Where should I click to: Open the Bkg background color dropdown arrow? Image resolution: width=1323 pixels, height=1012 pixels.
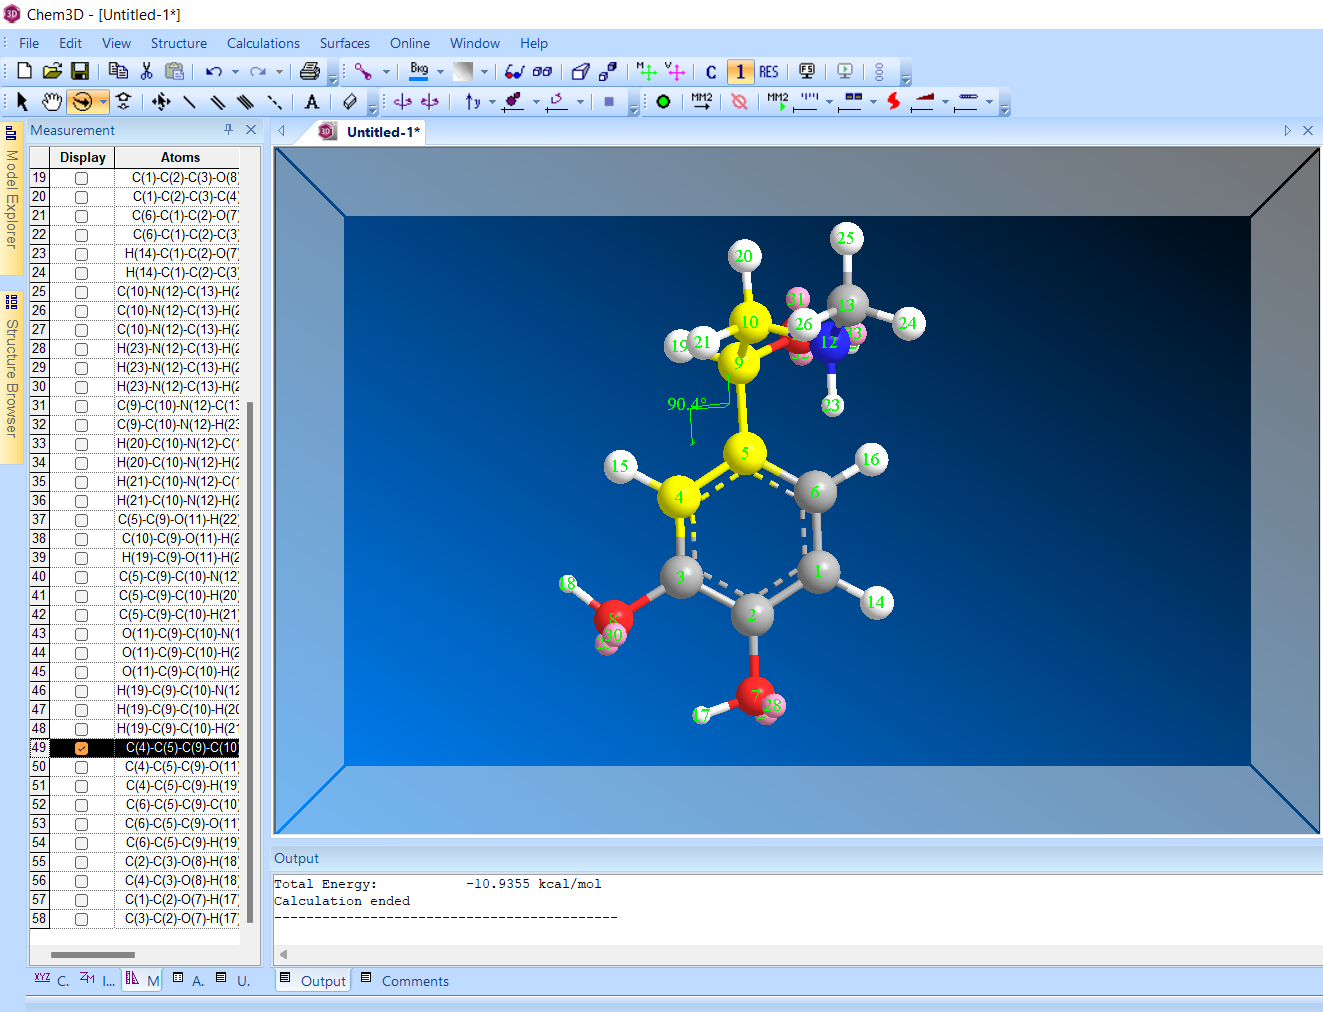point(440,72)
